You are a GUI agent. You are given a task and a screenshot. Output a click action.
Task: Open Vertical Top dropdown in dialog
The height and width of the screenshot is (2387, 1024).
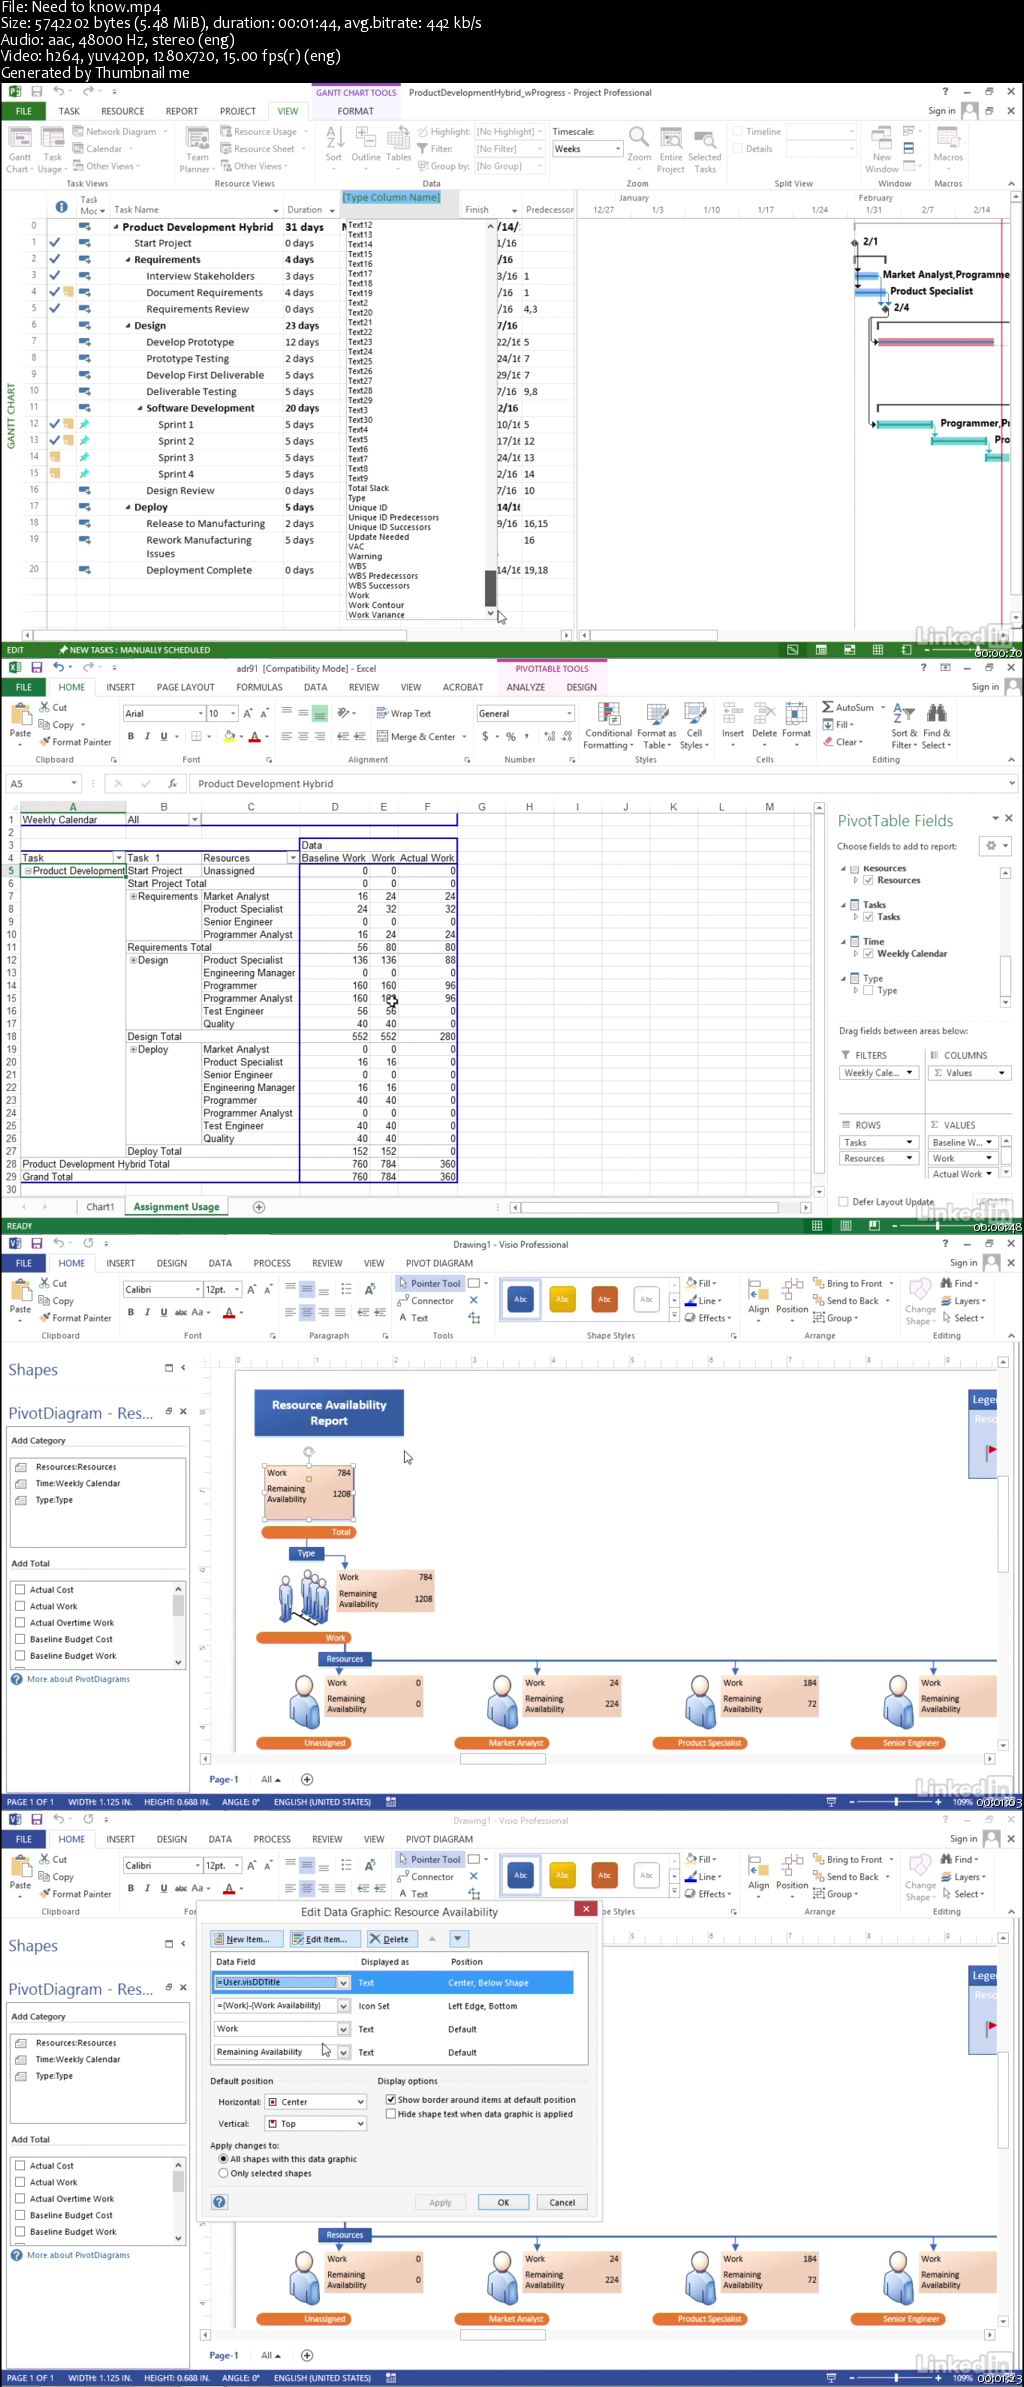[x=361, y=2123]
